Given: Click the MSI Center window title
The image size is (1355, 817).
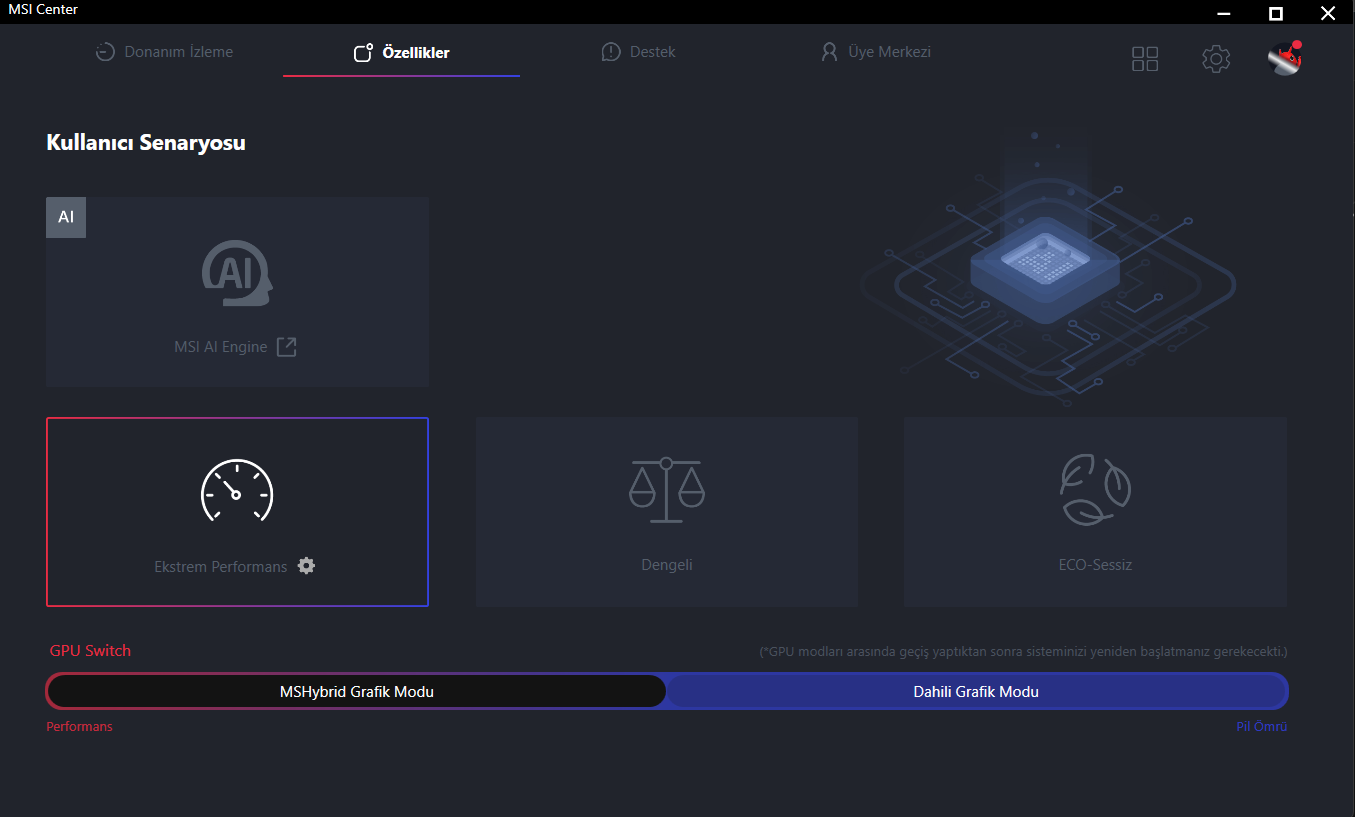Looking at the screenshot, I should coord(43,9).
